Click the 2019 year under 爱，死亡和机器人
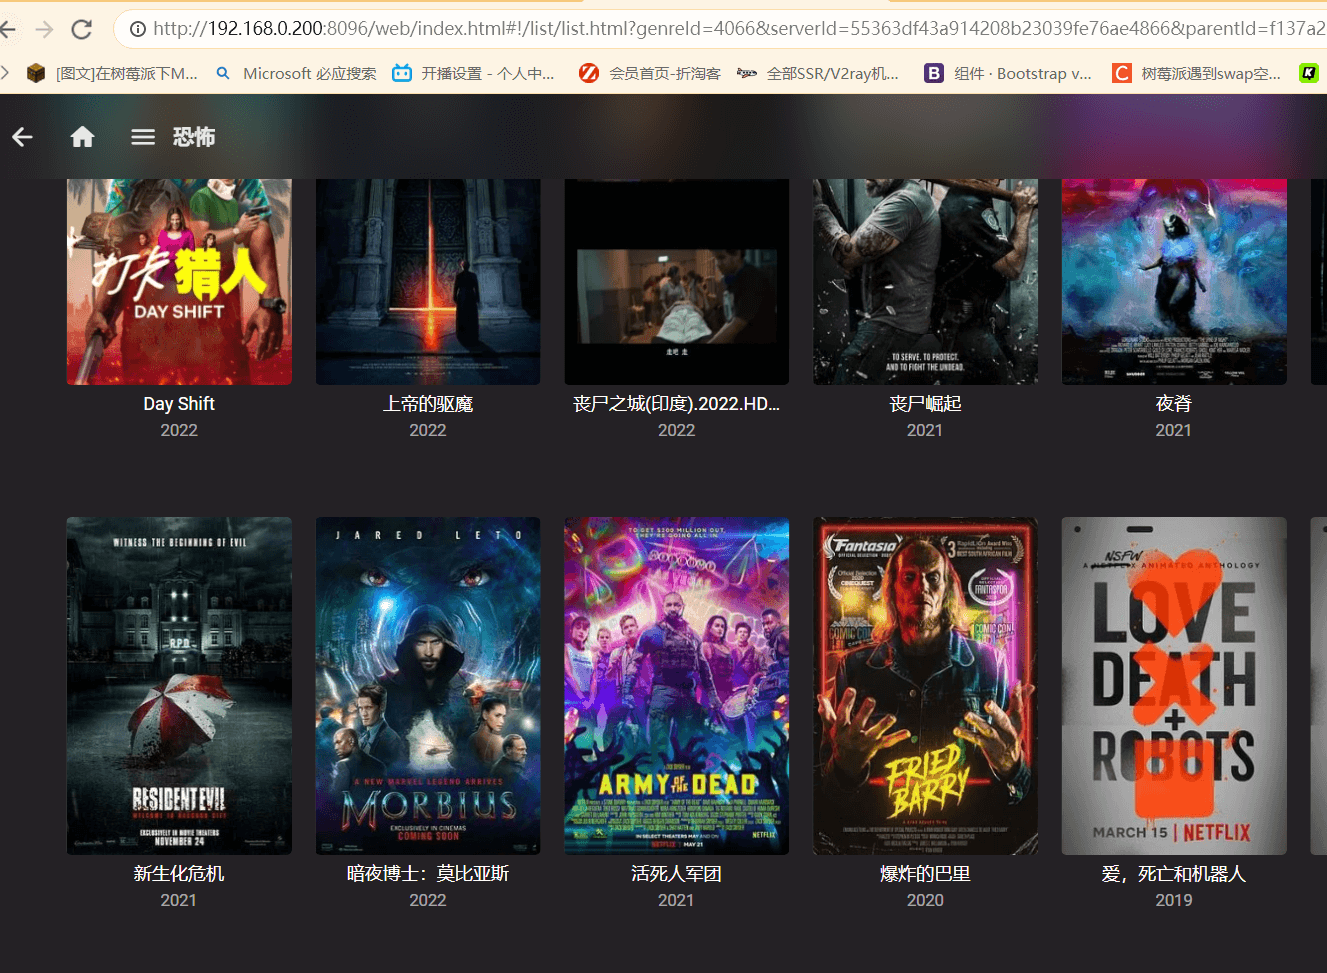Image resolution: width=1327 pixels, height=973 pixels. 1174,900
